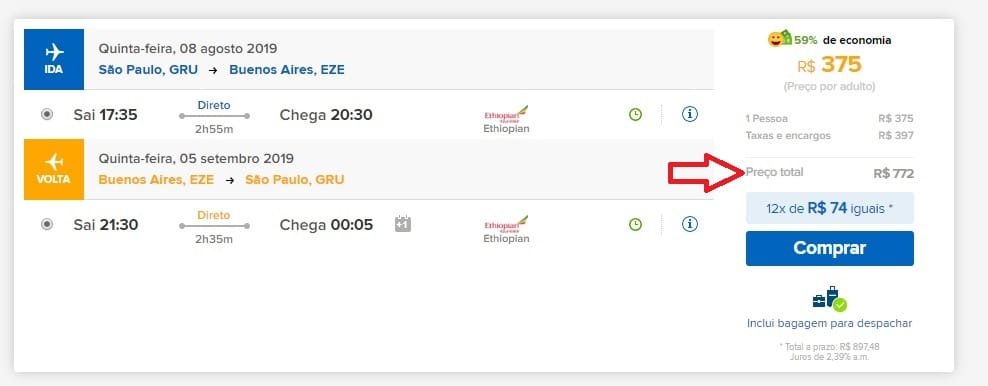The height and width of the screenshot is (386, 988).
Task: Click the São Paulo, GRU outbound origin
Action: tap(148, 70)
